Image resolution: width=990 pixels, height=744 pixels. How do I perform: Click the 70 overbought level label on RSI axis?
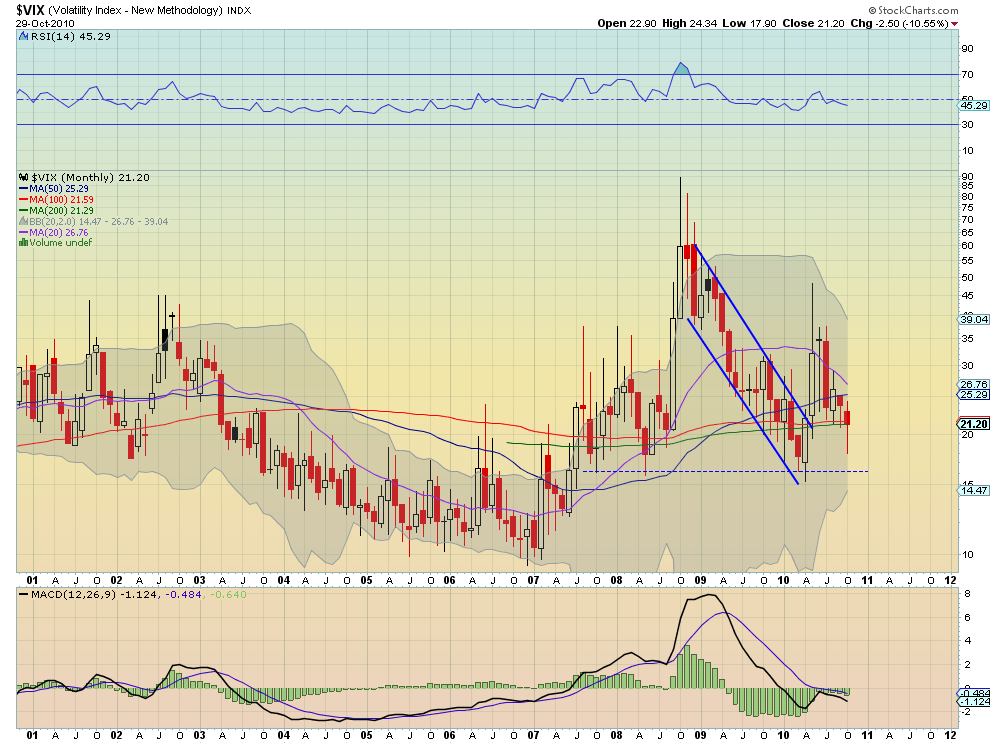(967, 75)
